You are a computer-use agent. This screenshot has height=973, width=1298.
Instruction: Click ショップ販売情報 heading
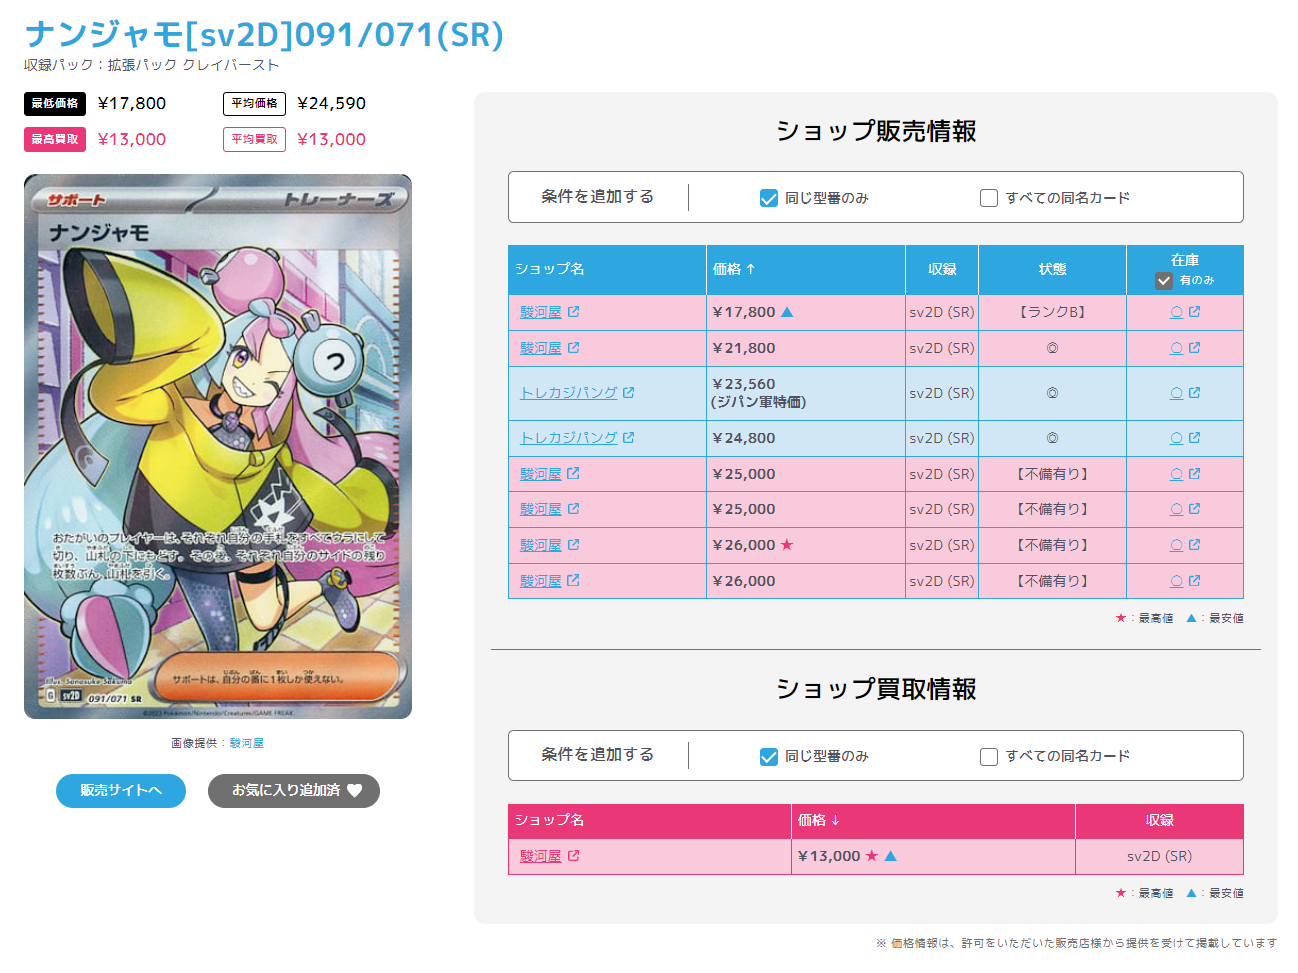click(876, 131)
